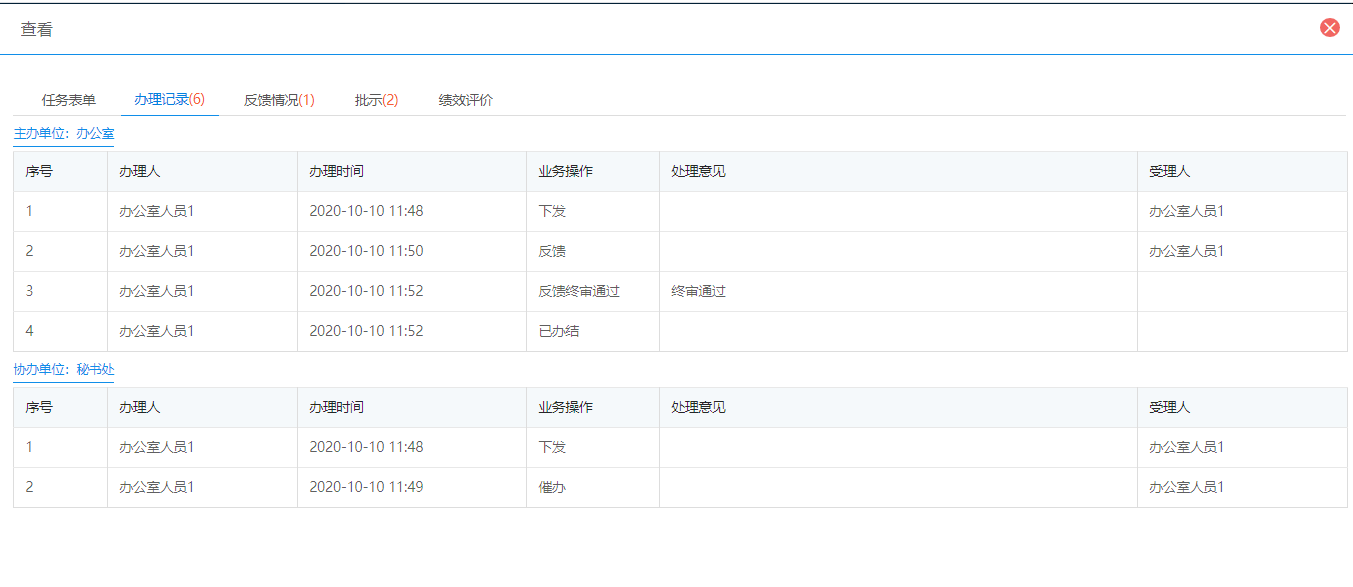
Task: Click the 查看 dialog title
Action: pyautogui.click(x=37, y=29)
